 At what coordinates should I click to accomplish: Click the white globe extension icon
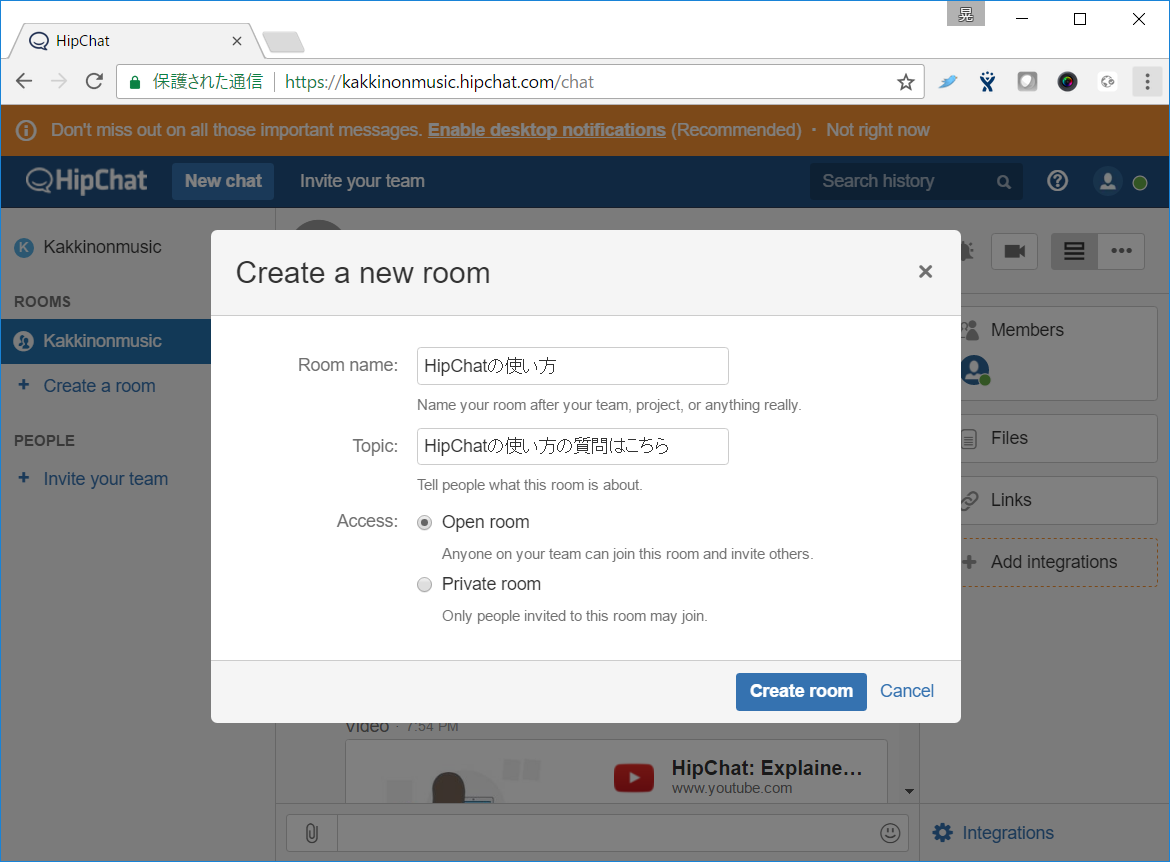click(1107, 81)
